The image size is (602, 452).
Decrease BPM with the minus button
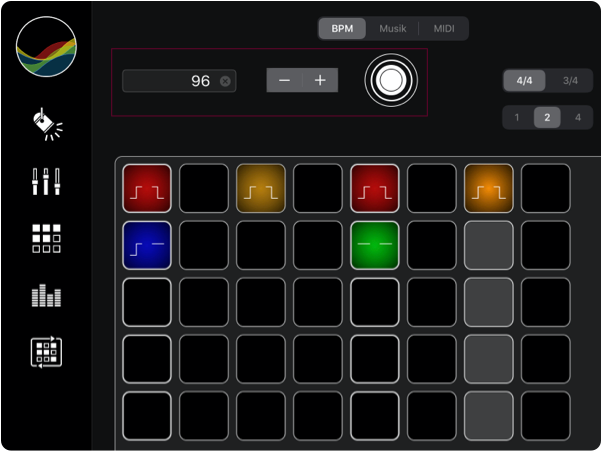click(284, 80)
